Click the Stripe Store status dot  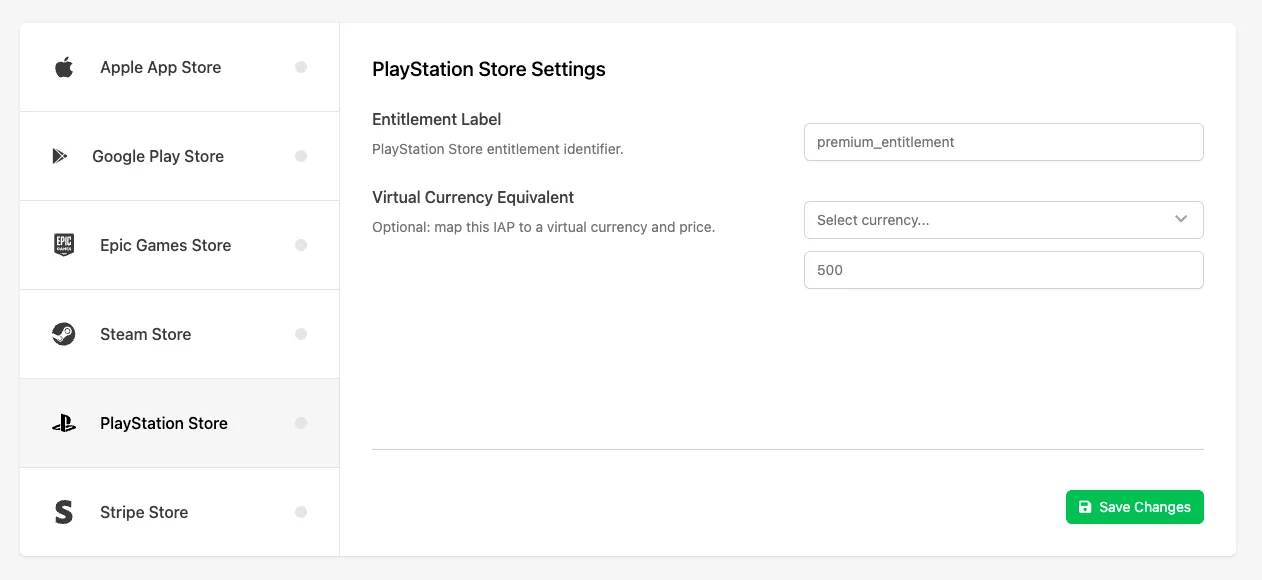pos(301,512)
